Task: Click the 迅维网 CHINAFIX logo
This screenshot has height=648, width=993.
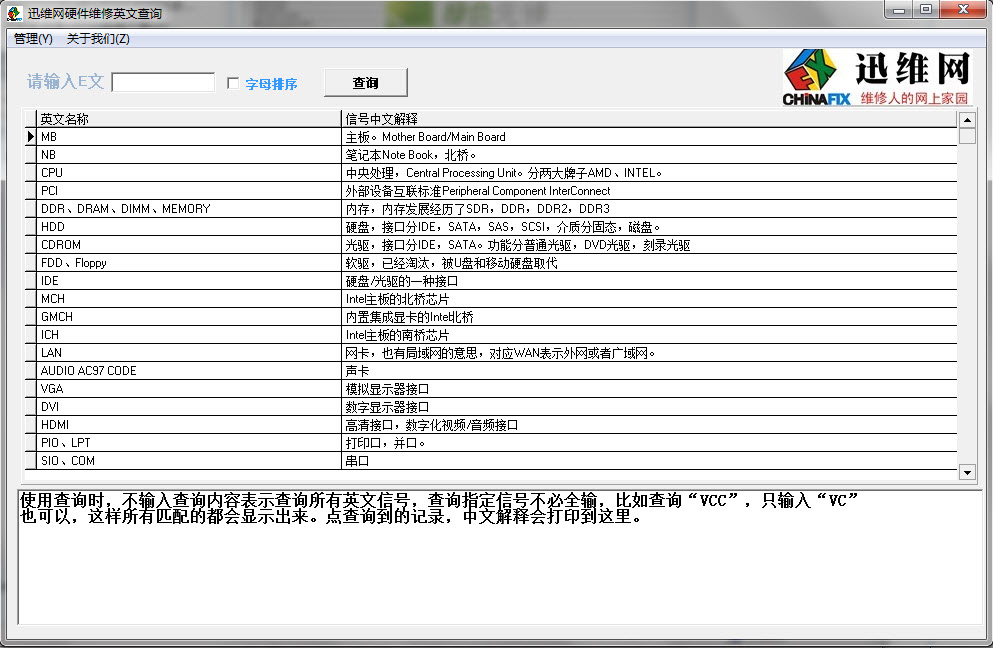Action: coord(876,77)
